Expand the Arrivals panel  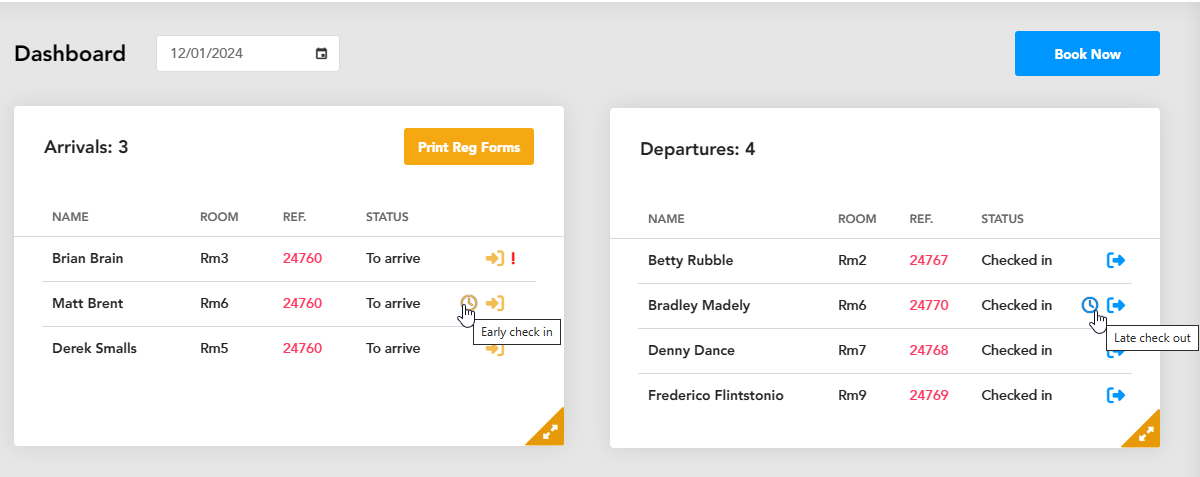pyautogui.click(x=549, y=431)
